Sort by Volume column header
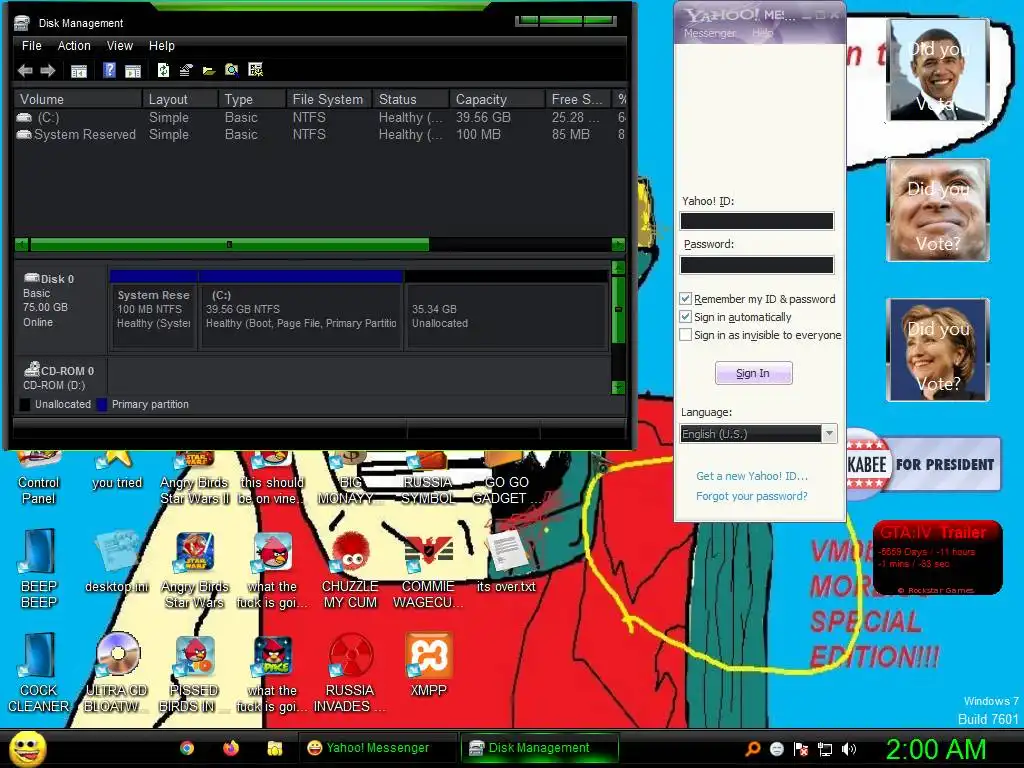1024x768 pixels. pyautogui.click(x=77, y=99)
